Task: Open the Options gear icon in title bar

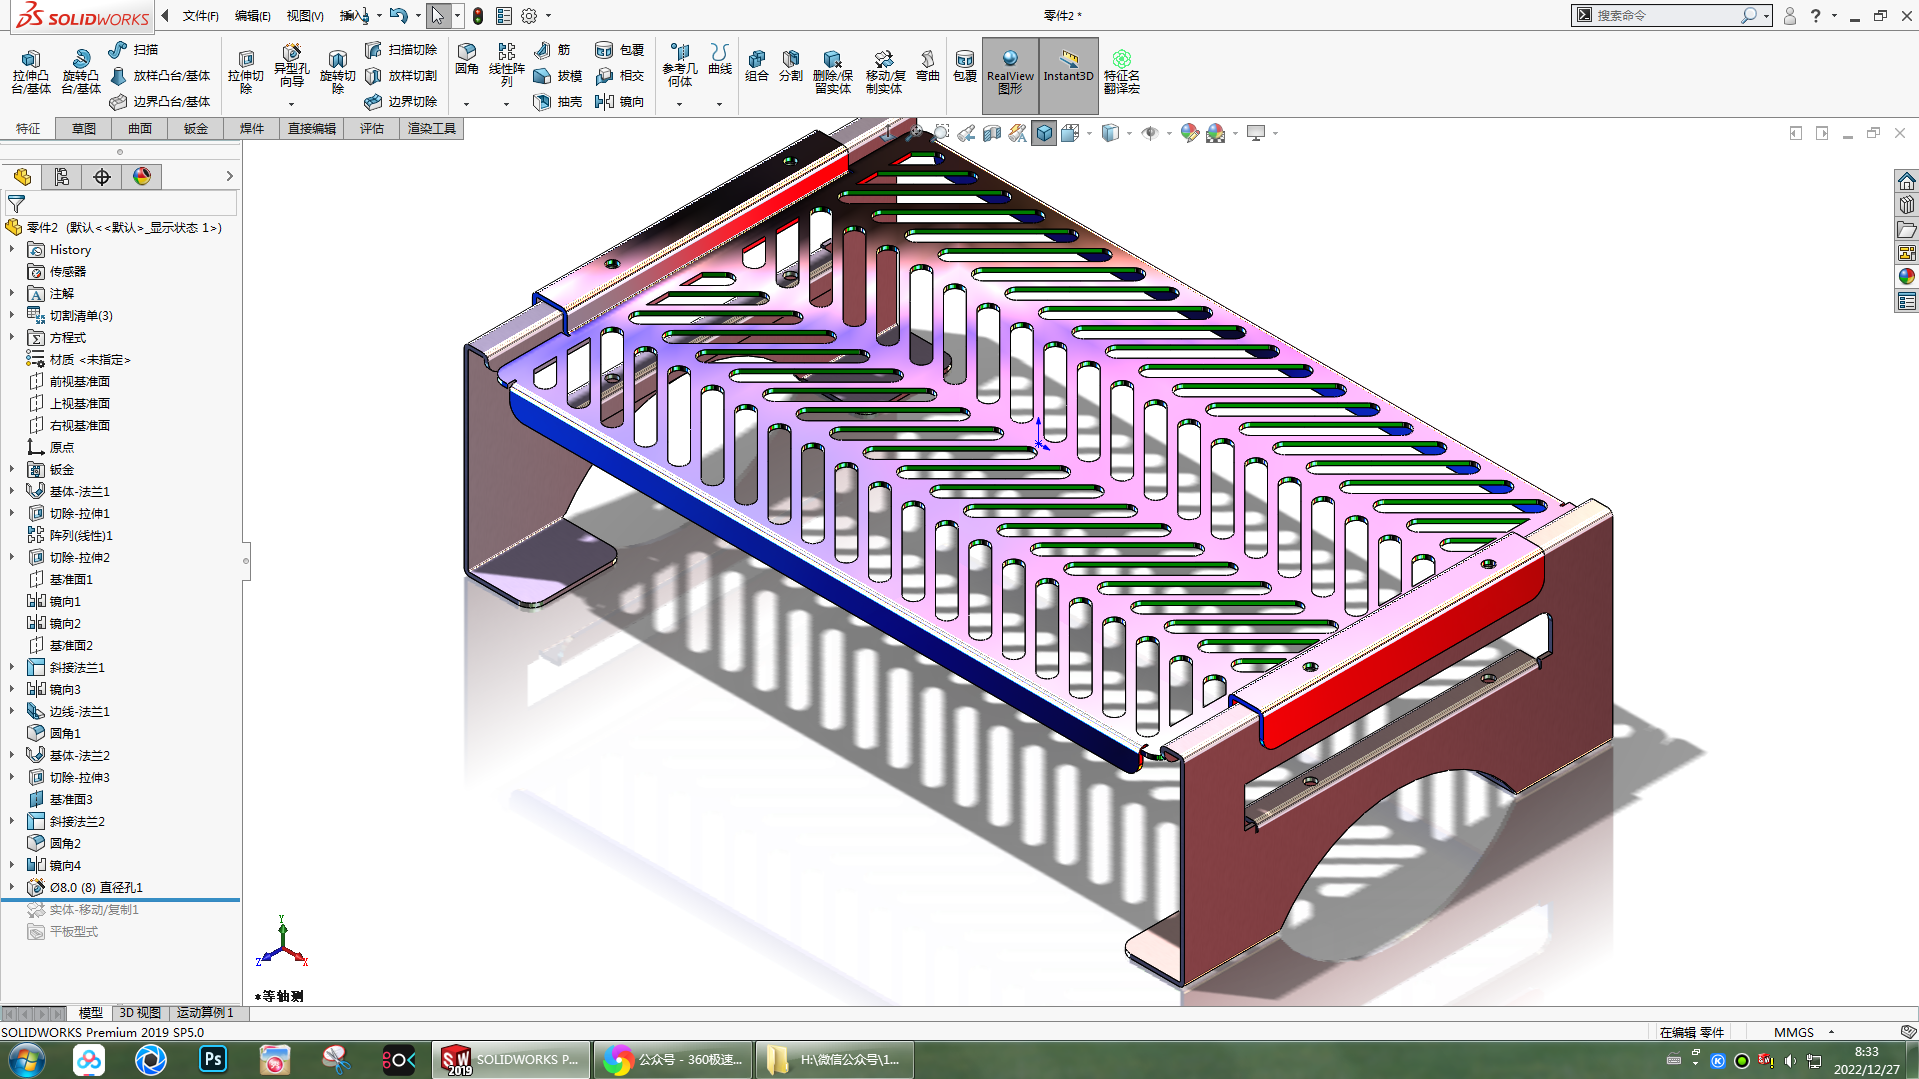Action: pos(530,16)
